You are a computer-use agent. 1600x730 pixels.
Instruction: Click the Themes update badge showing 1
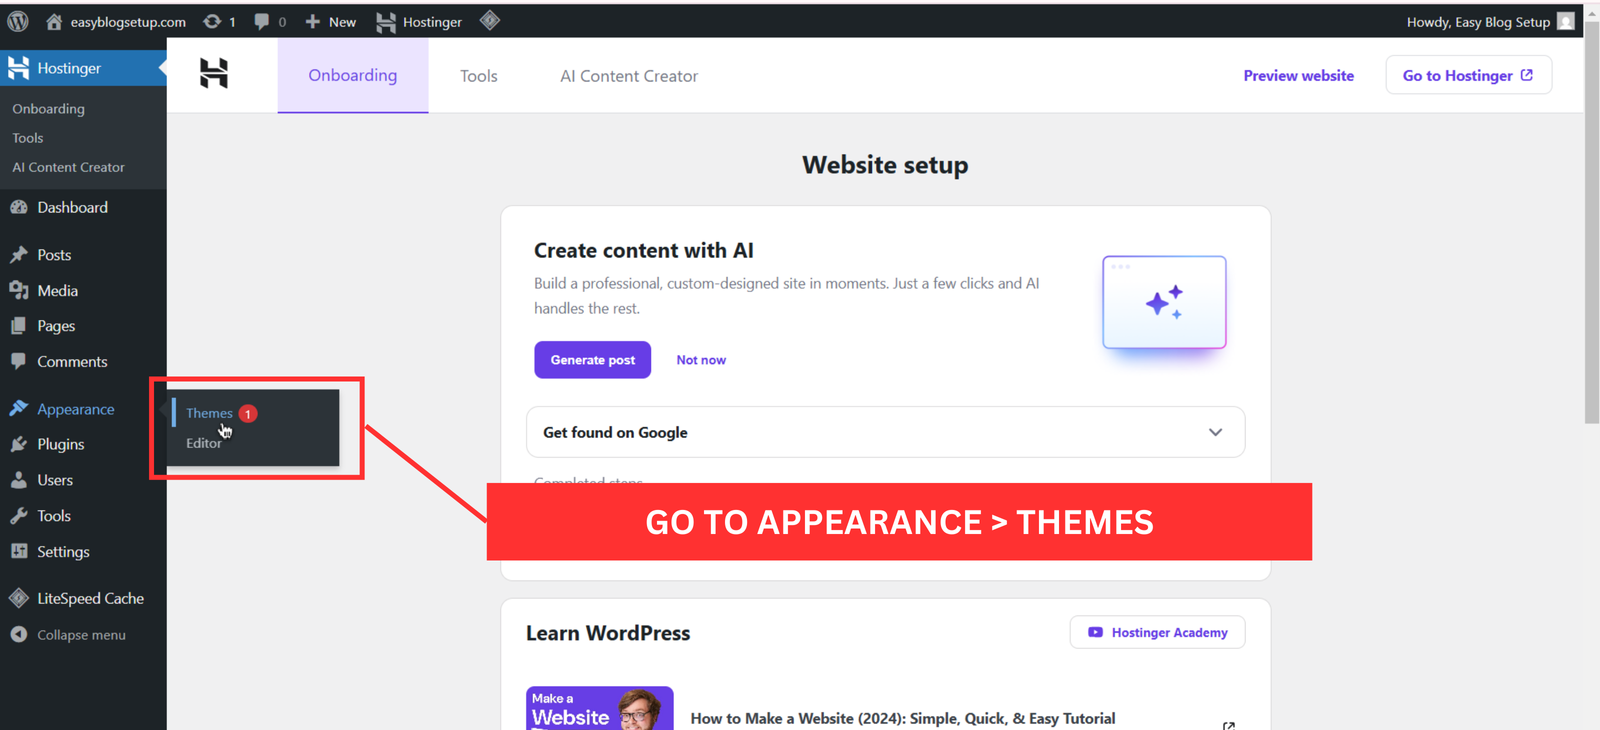(x=248, y=413)
